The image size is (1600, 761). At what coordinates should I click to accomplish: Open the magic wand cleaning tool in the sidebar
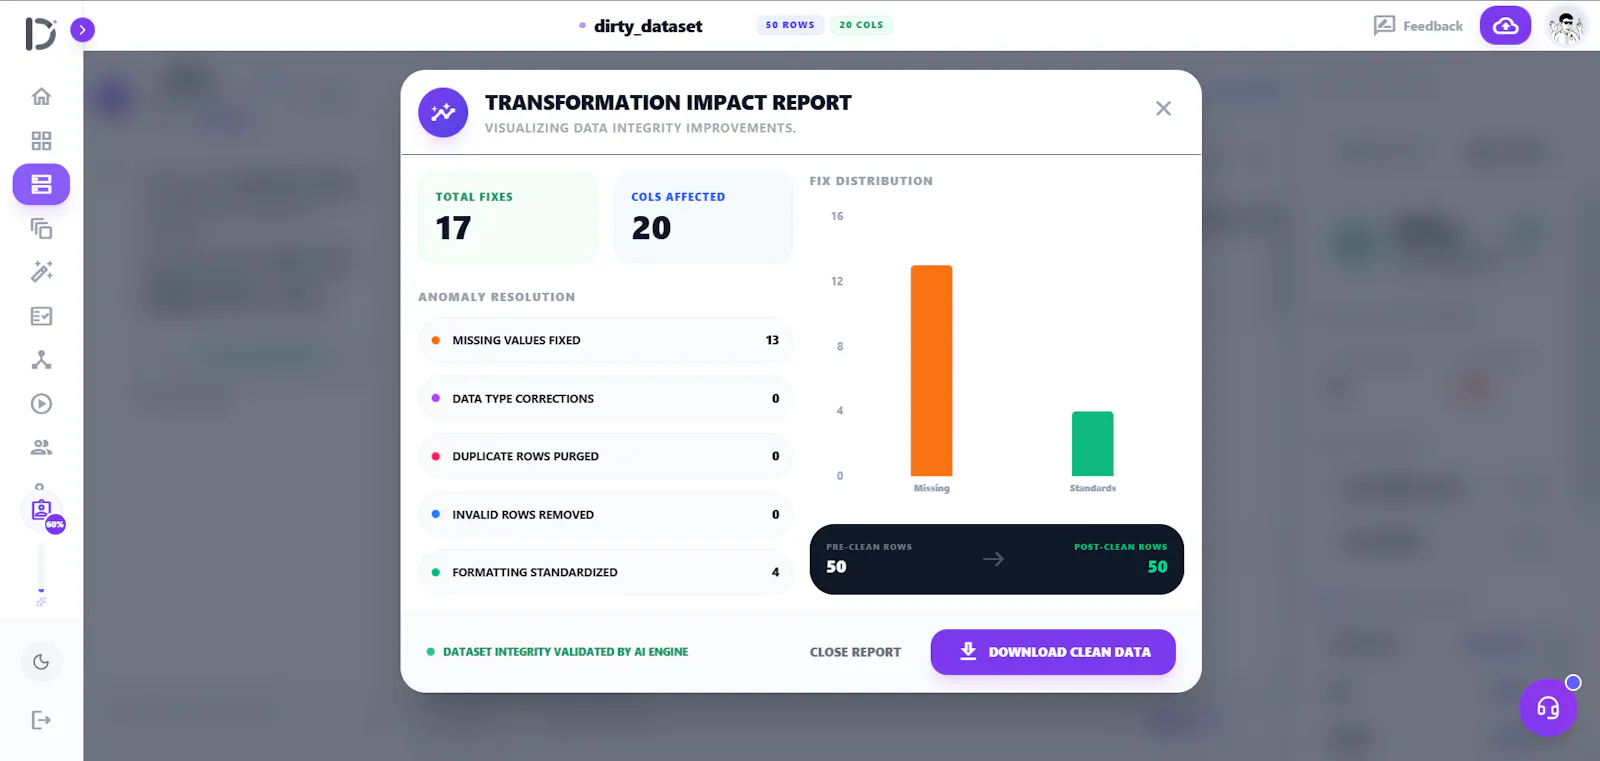41,271
